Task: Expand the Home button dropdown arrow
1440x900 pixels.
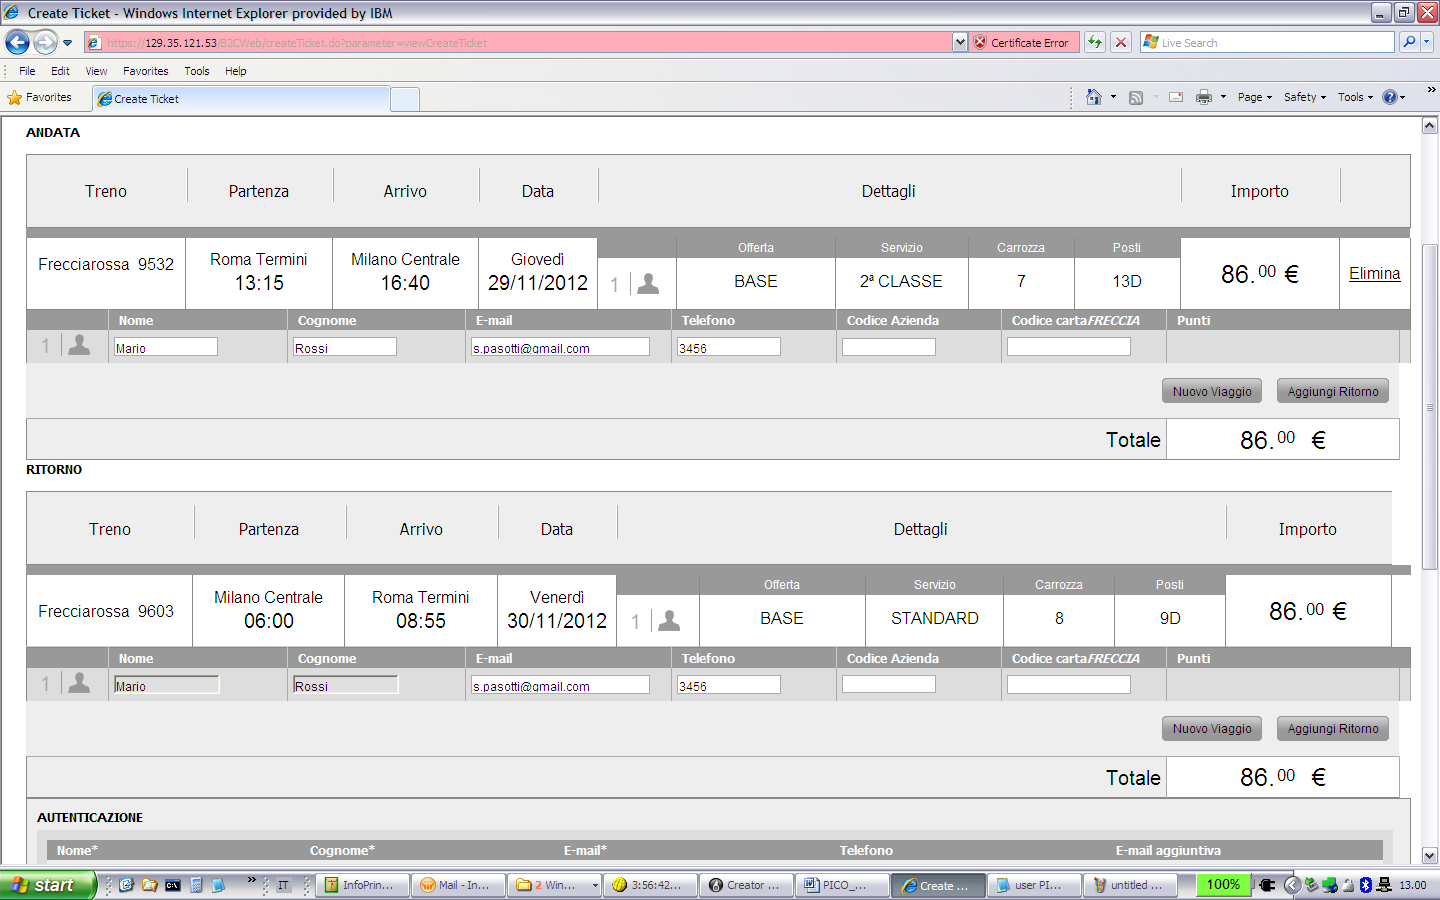Action: (x=1113, y=97)
